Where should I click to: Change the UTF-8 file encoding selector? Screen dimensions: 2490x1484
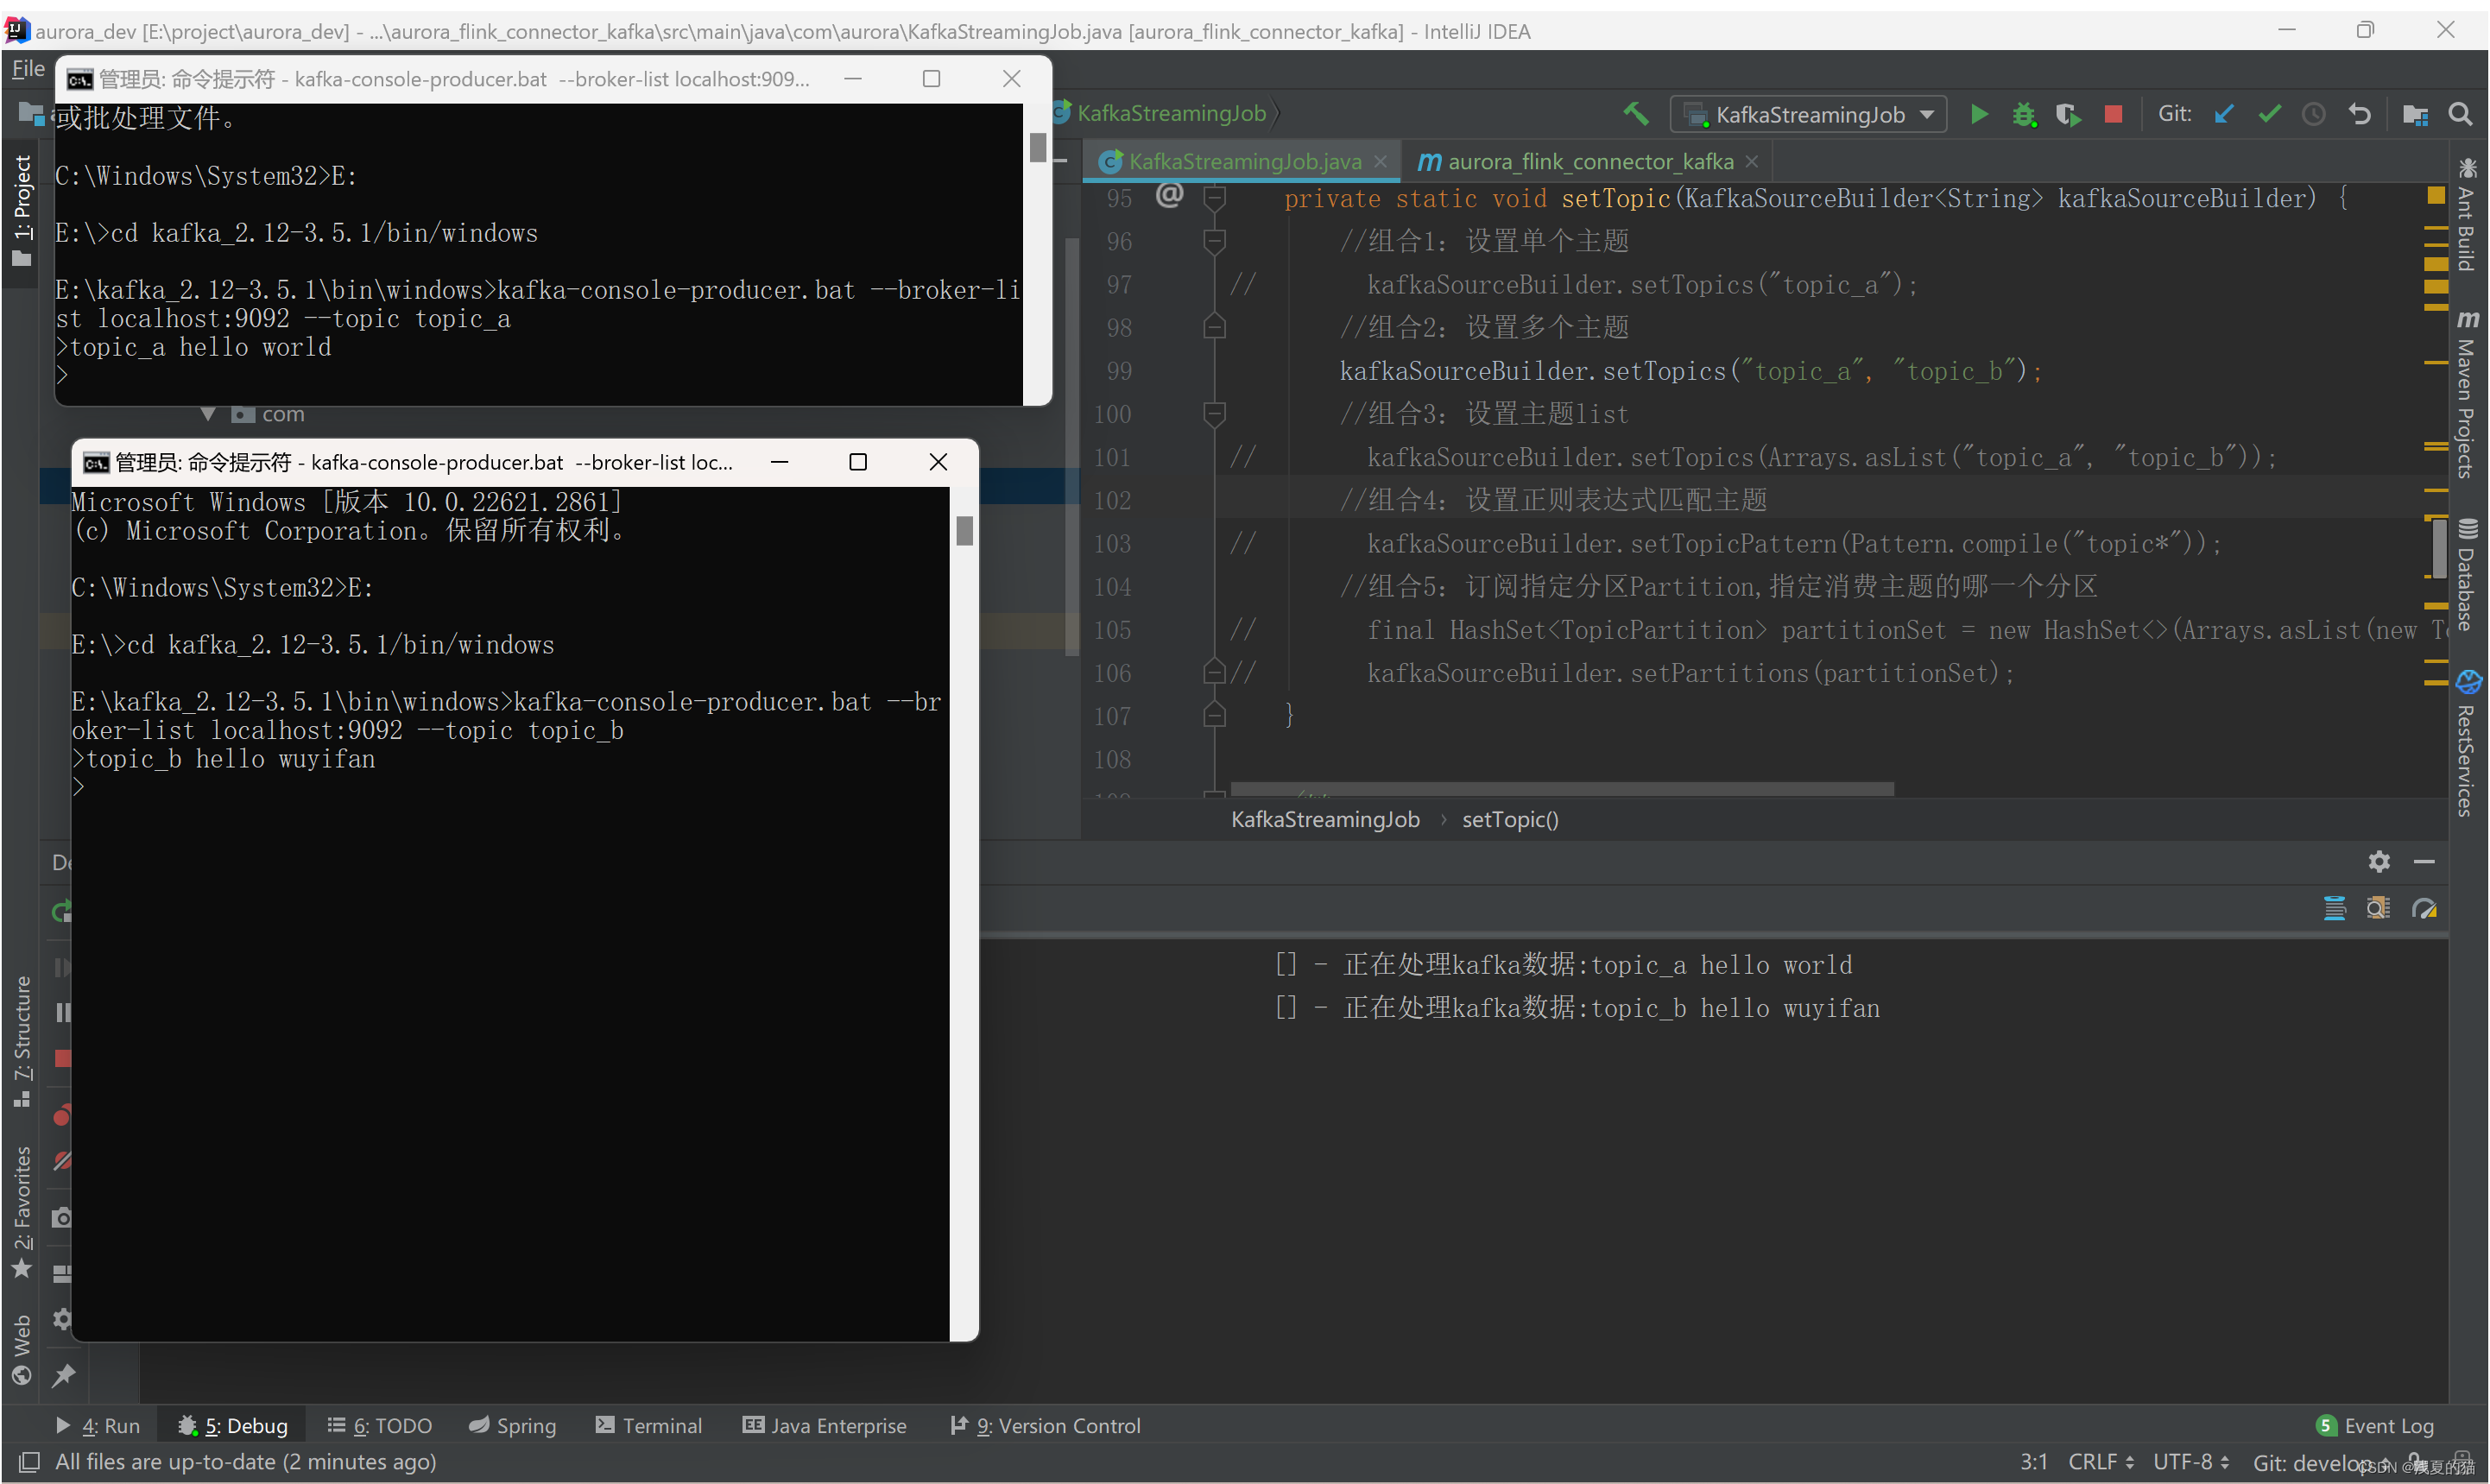coord(2191,1462)
